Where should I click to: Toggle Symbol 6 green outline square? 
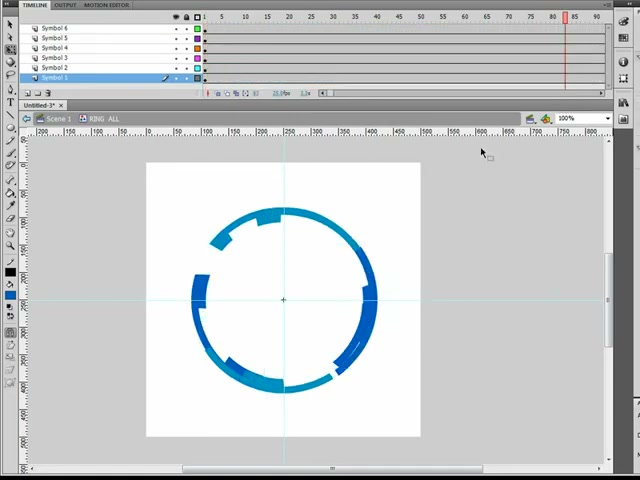point(198,29)
